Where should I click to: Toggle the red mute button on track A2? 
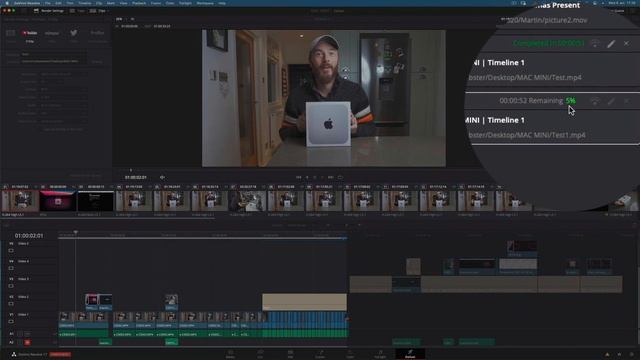click(x=27, y=342)
